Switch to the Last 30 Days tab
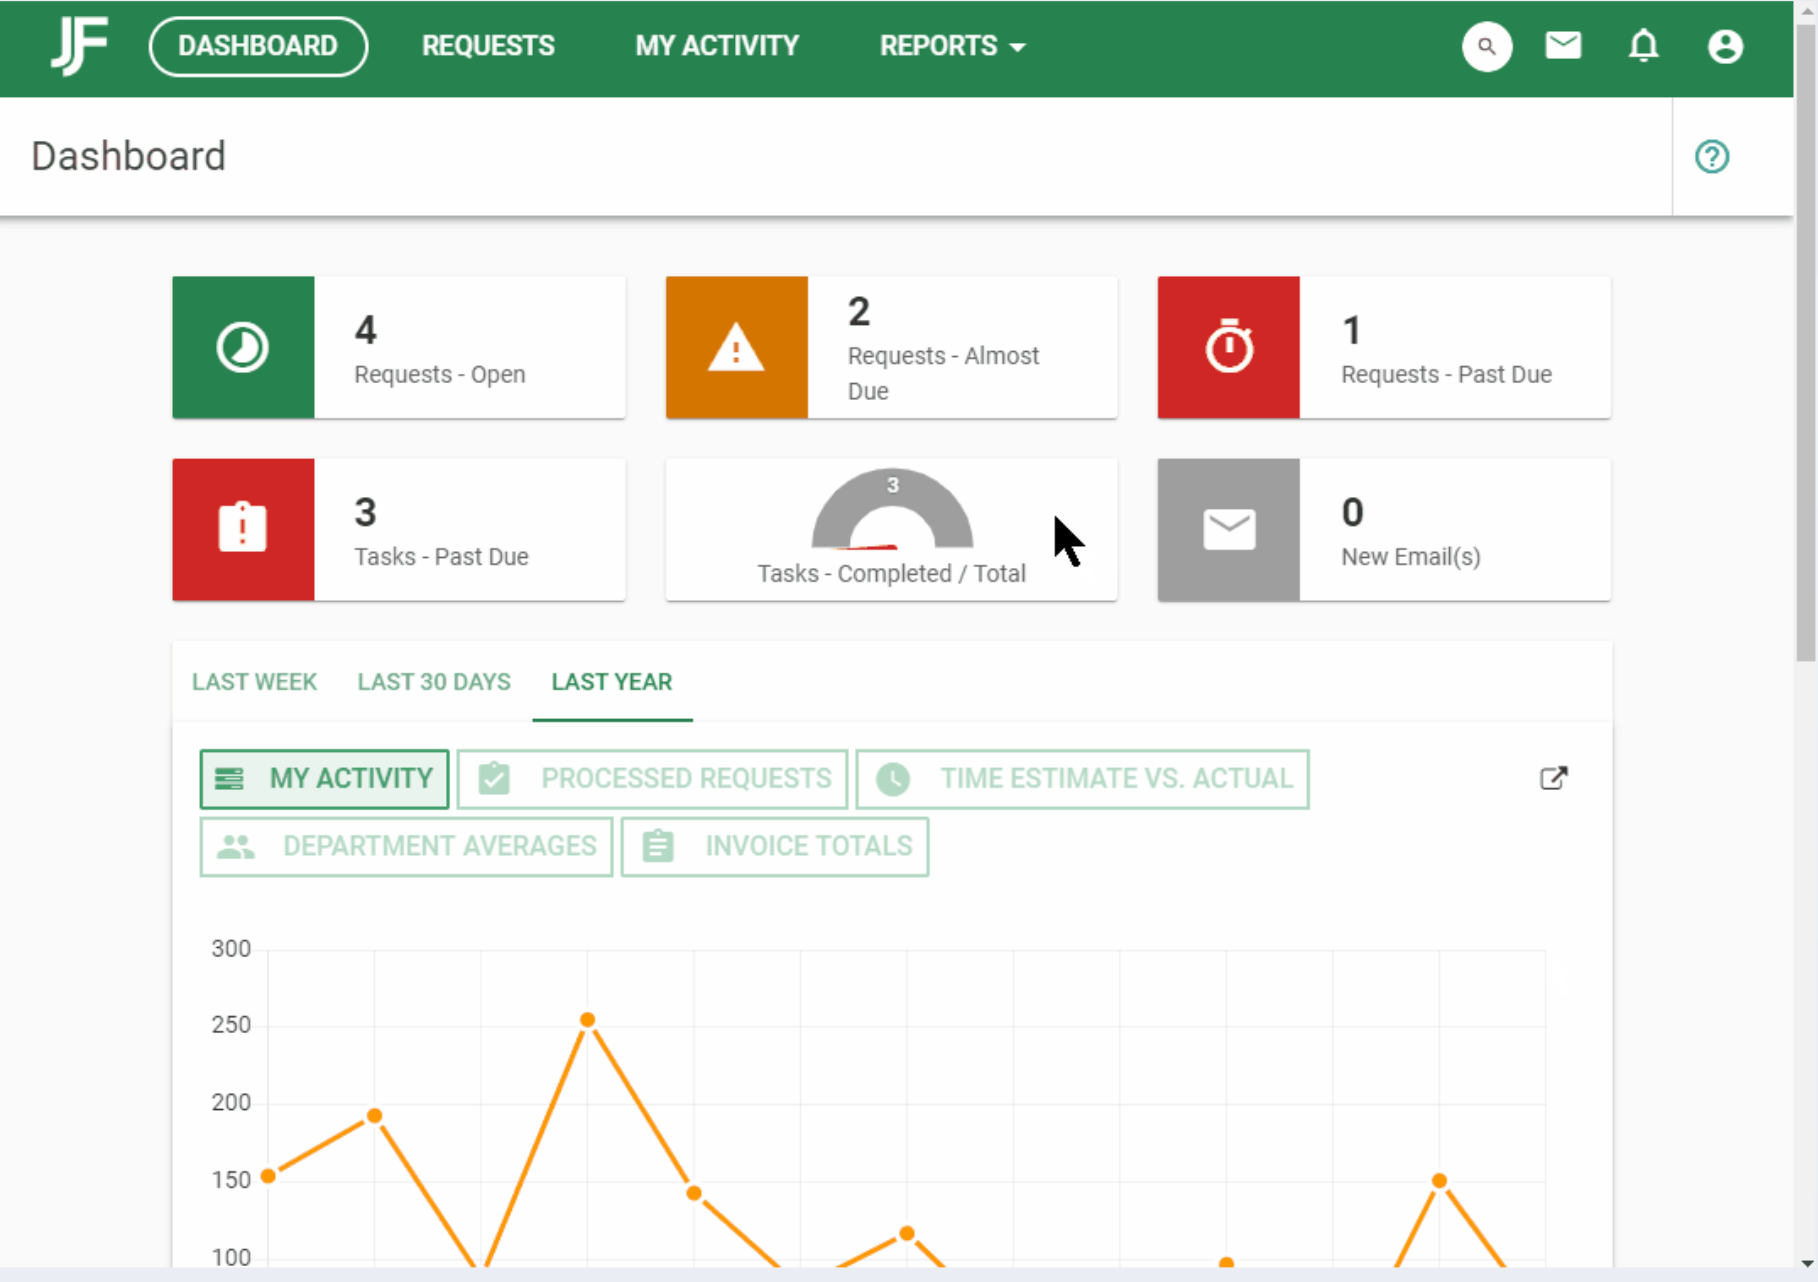Screen dimensions: 1818x1282 [434, 682]
